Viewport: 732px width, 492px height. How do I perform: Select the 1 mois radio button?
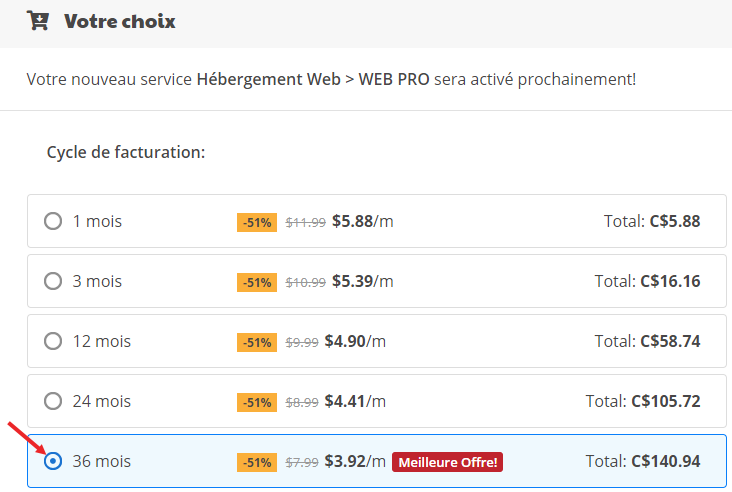53,222
